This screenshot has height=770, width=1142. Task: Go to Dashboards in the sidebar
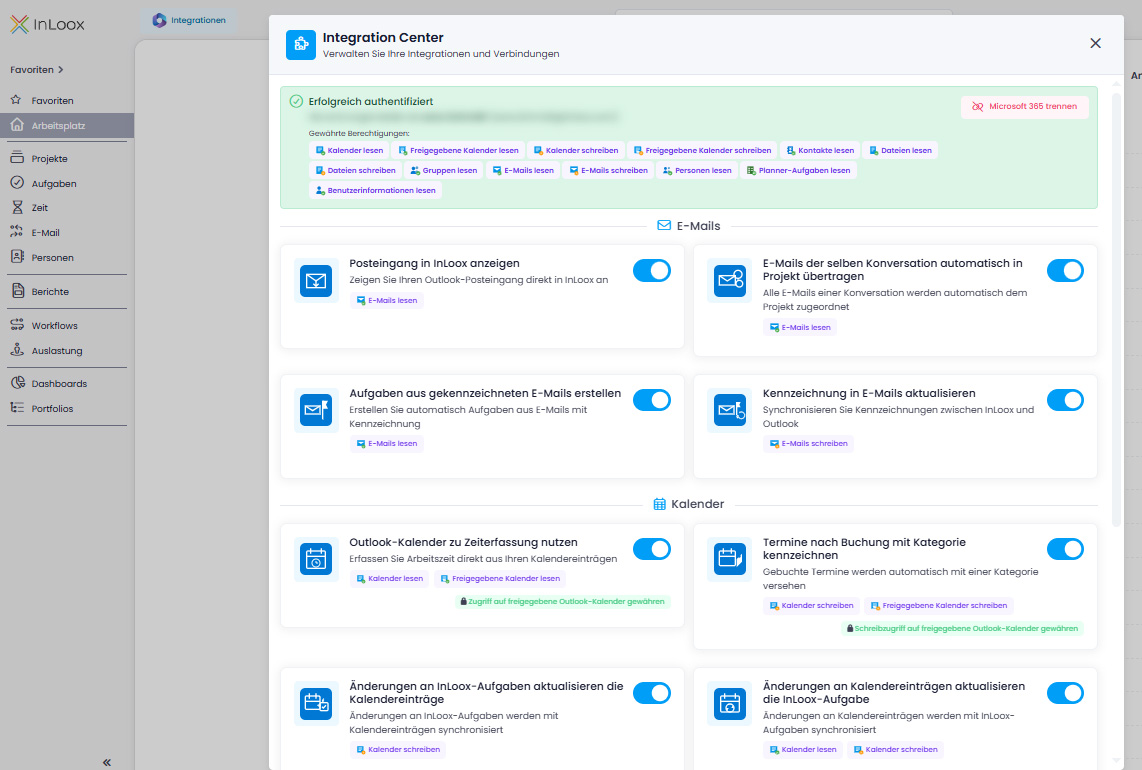point(58,384)
